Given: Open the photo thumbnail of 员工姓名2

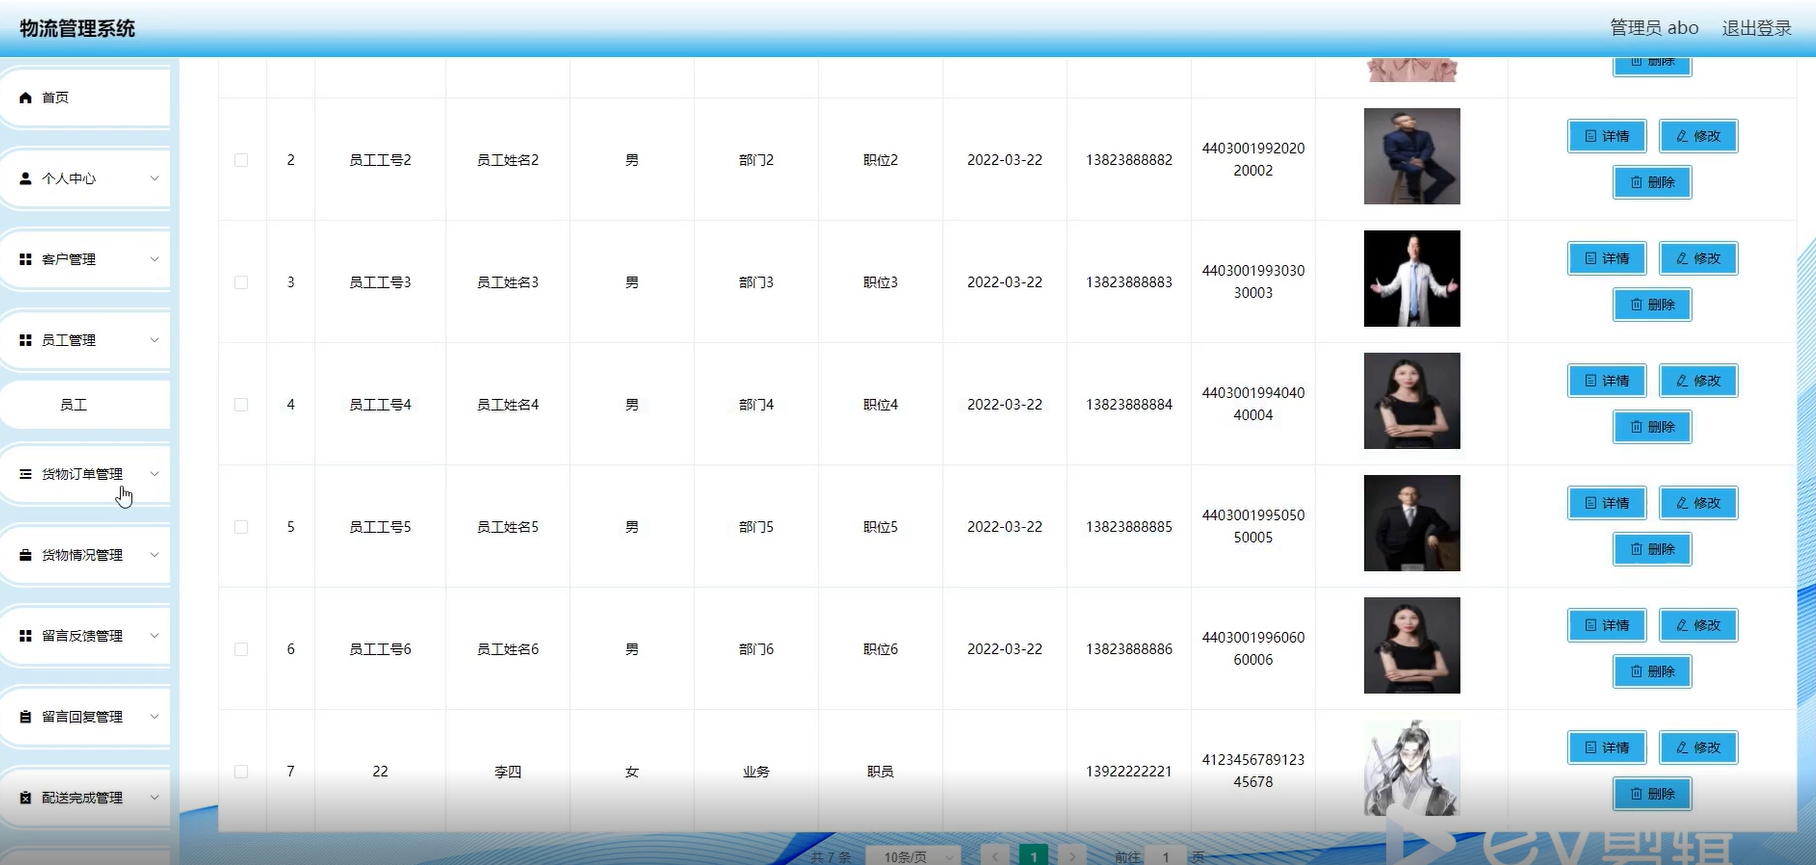Looking at the screenshot, I should coord(1412,156).
